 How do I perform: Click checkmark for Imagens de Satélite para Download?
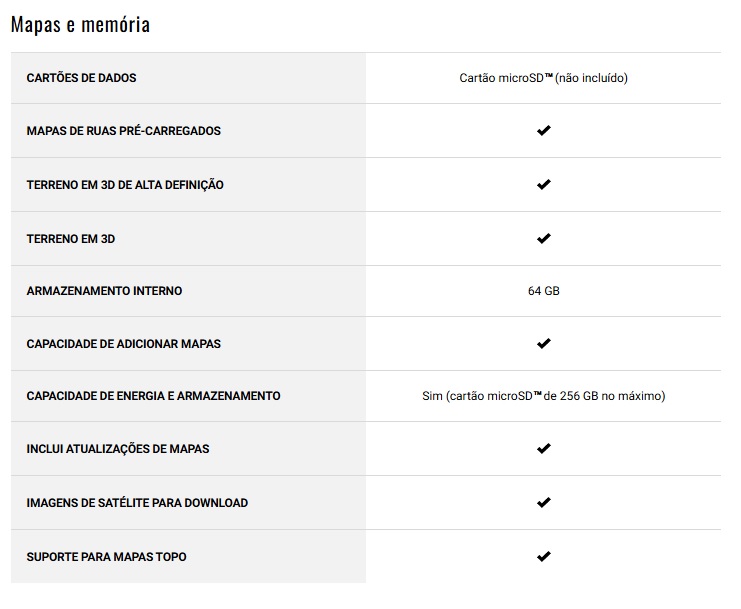(x=543, y=502)
